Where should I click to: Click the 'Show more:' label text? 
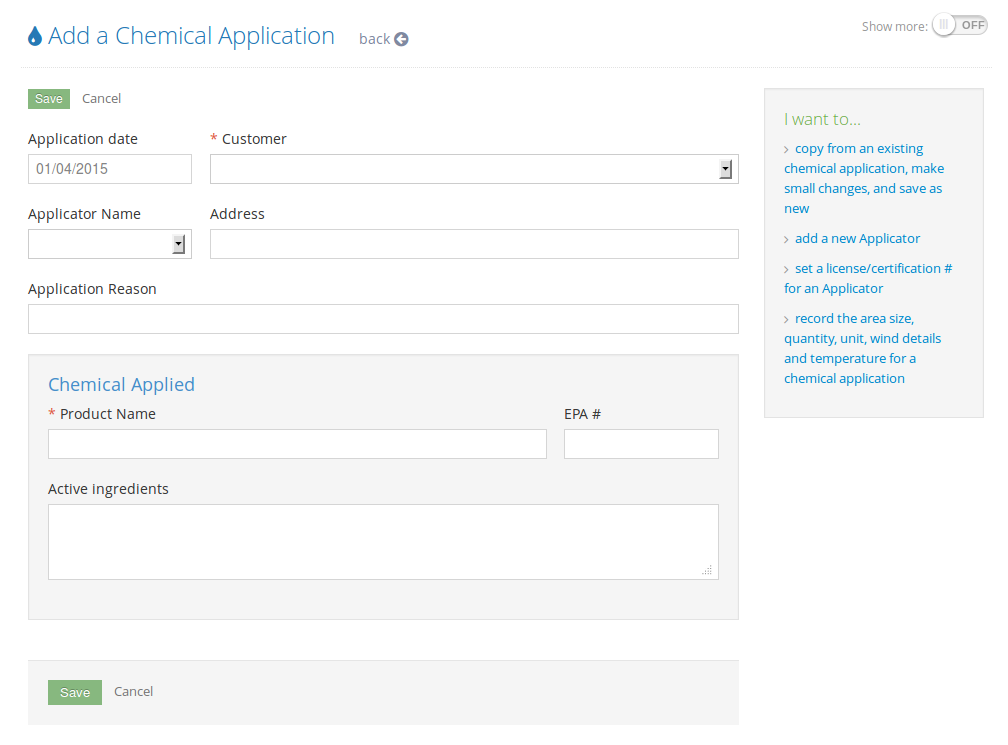894,26
